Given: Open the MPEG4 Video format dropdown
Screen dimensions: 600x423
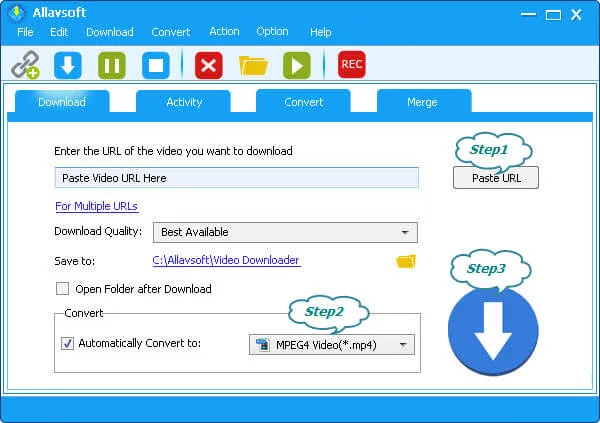Looking at the screenshot, I should click(x=331, y=345).
